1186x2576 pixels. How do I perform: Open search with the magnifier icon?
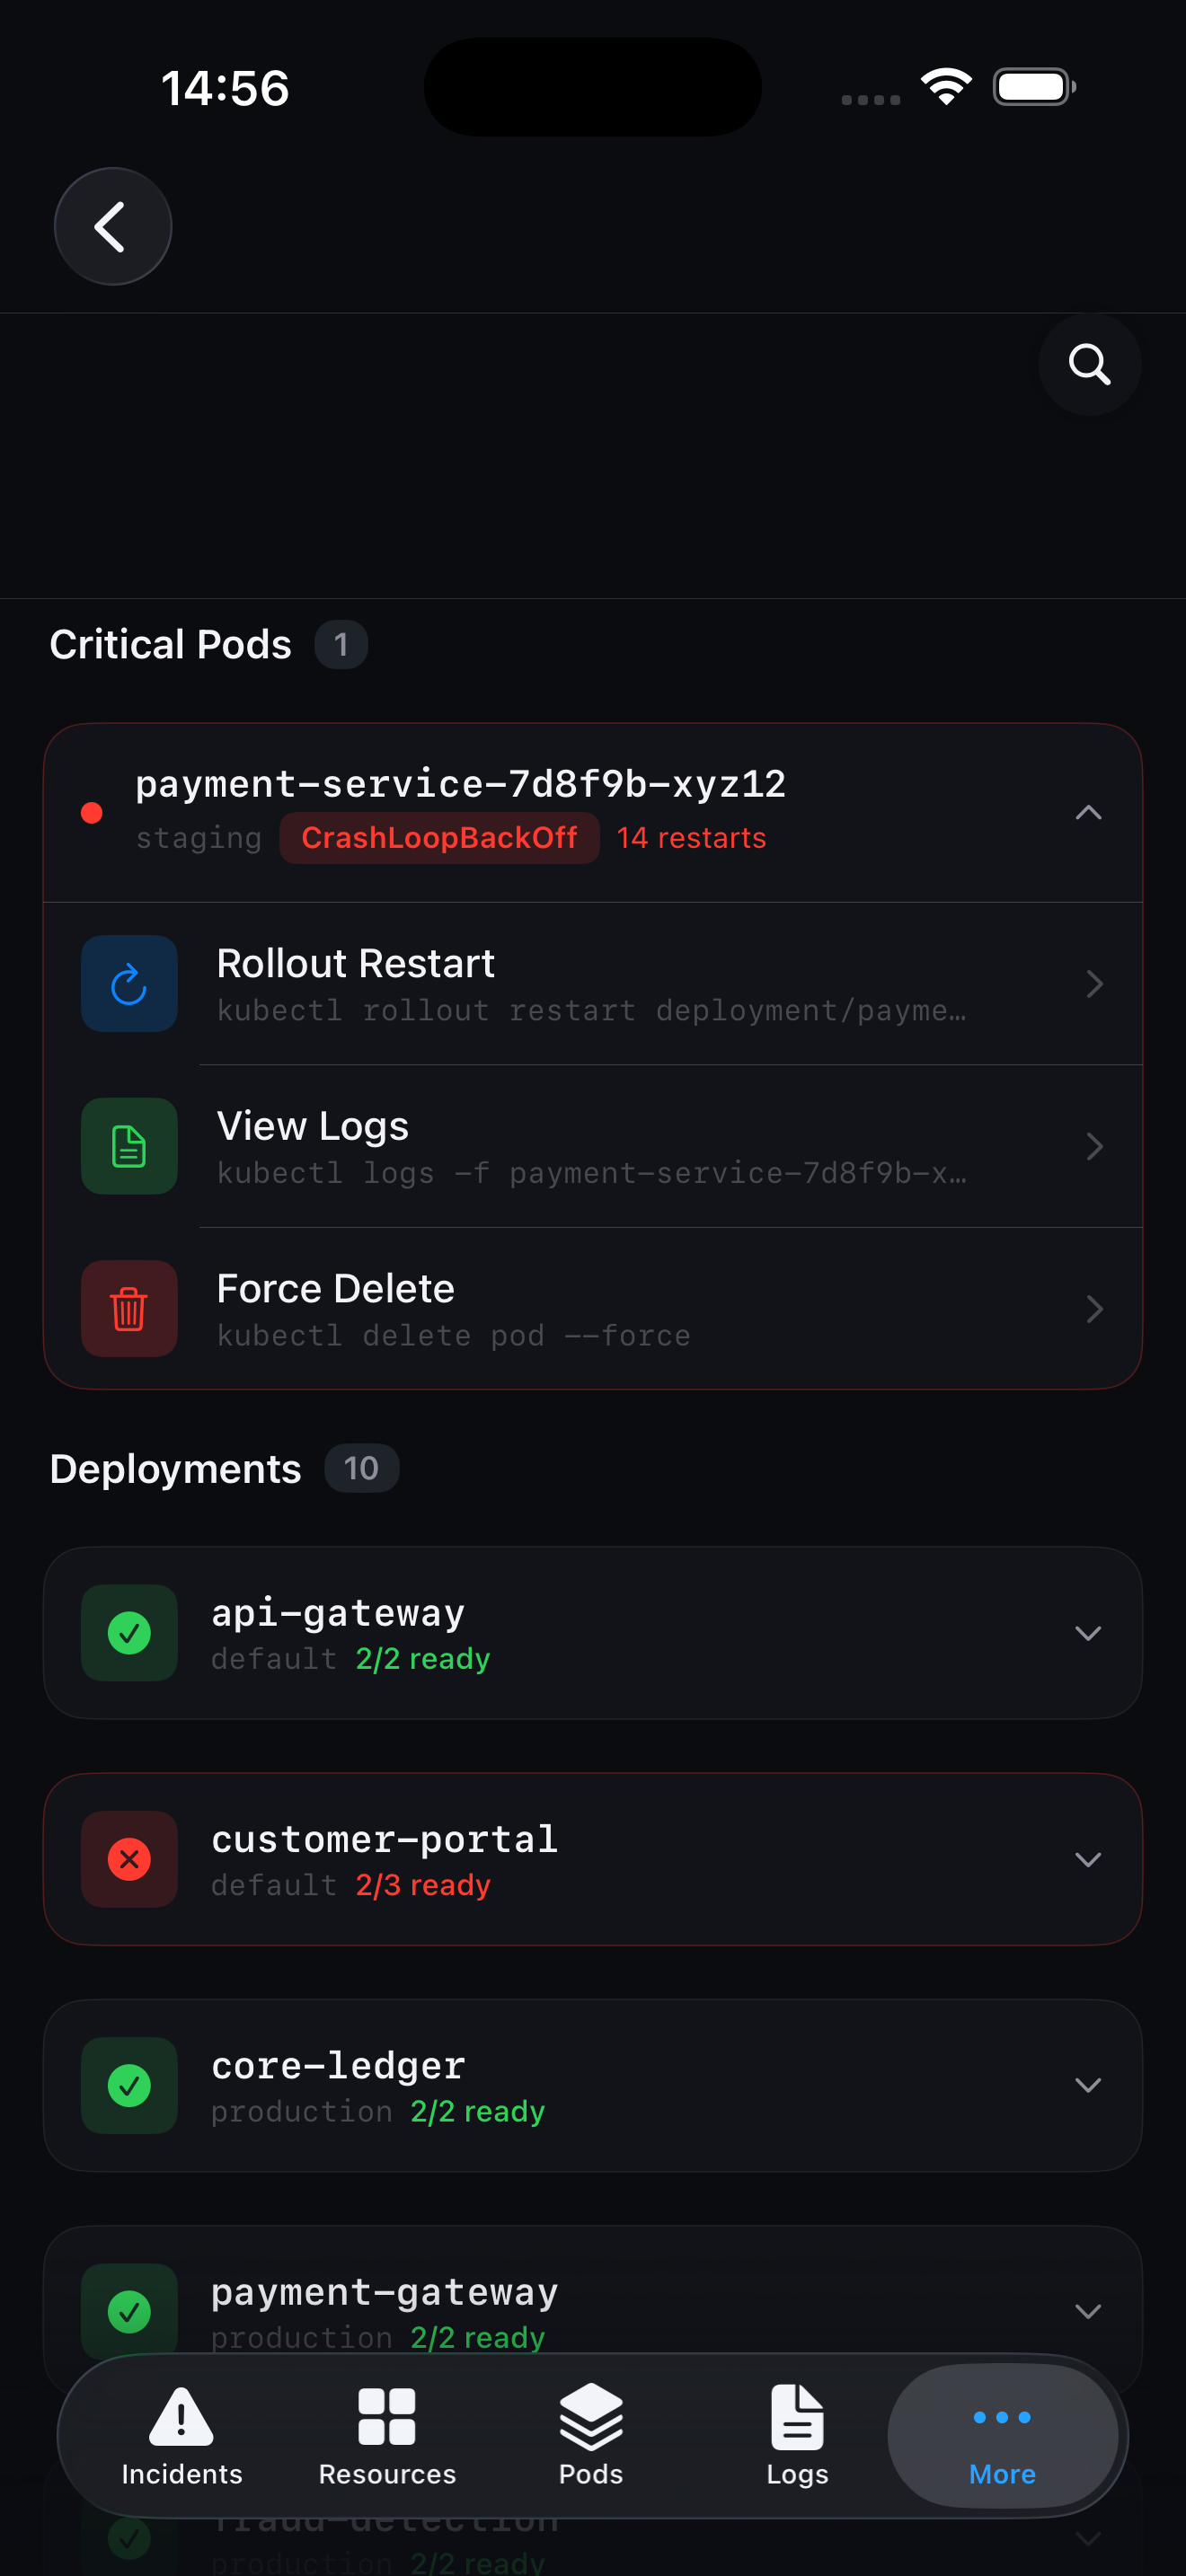click(x=1089, y=364)
